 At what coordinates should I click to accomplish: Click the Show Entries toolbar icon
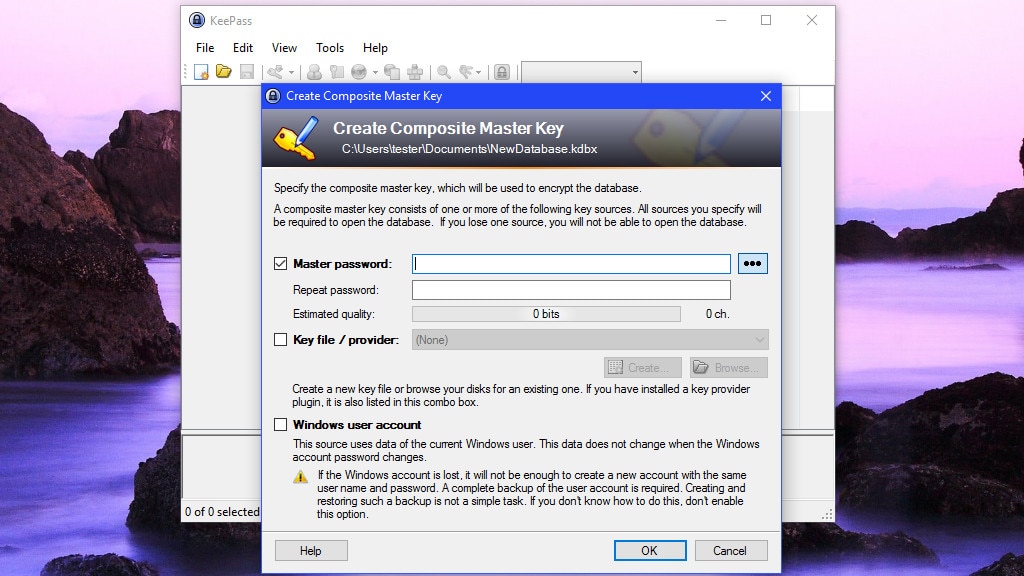(466, 72)
